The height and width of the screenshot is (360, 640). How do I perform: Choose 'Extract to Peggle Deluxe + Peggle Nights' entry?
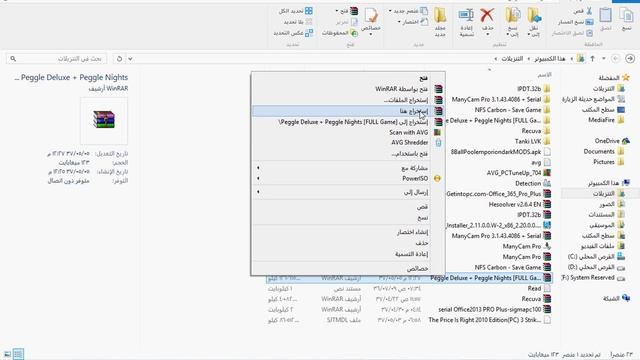(348, 122)
